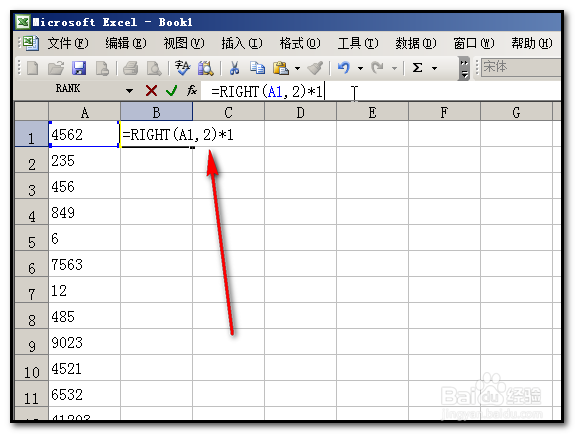Open Insert Function fx button
The width and height of the screenshot is (575, 434).
(x=192, y=90)
